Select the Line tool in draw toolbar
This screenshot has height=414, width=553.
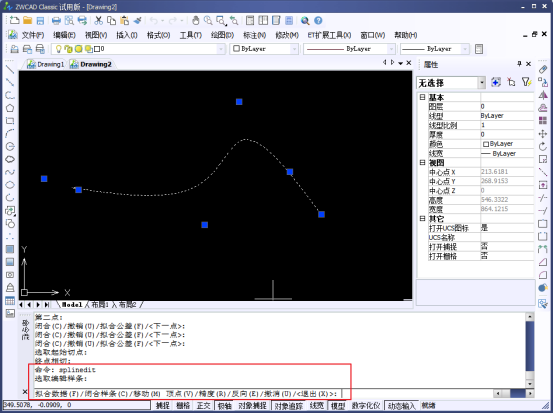point(10,69)
